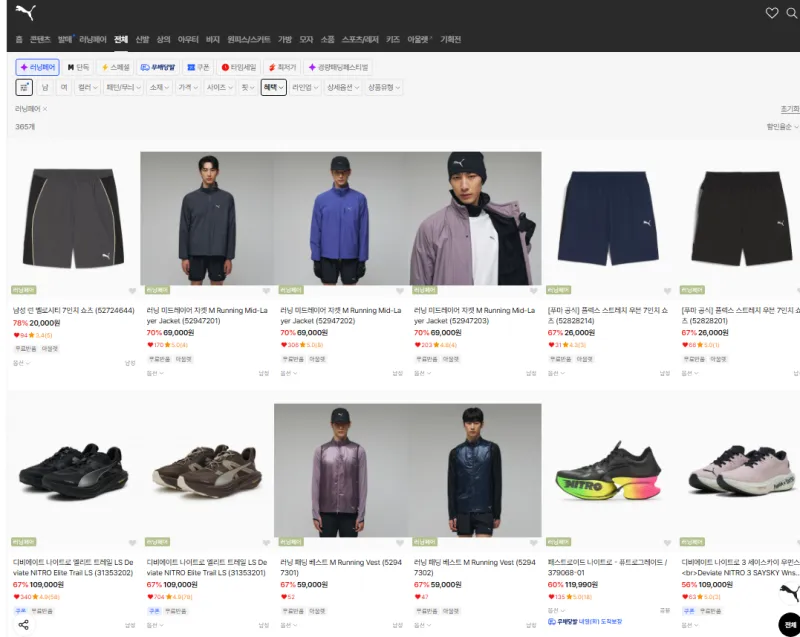Open the 러닝웨어 nav tab

[x=92, y=39]
